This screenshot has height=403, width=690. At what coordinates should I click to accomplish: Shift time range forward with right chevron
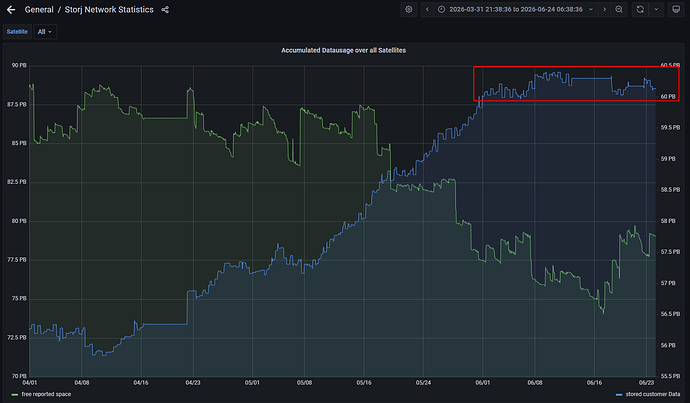tap(605, 9)
